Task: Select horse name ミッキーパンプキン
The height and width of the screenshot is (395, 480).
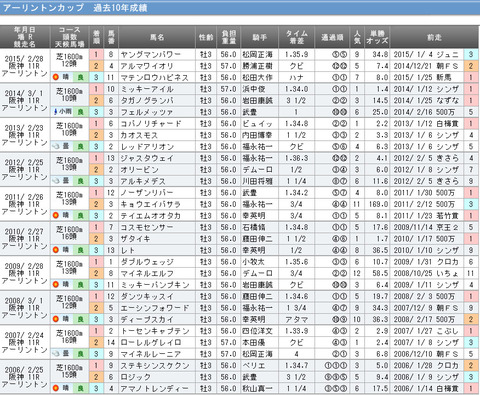Action: pyautogui.click(x=155, y=285)
